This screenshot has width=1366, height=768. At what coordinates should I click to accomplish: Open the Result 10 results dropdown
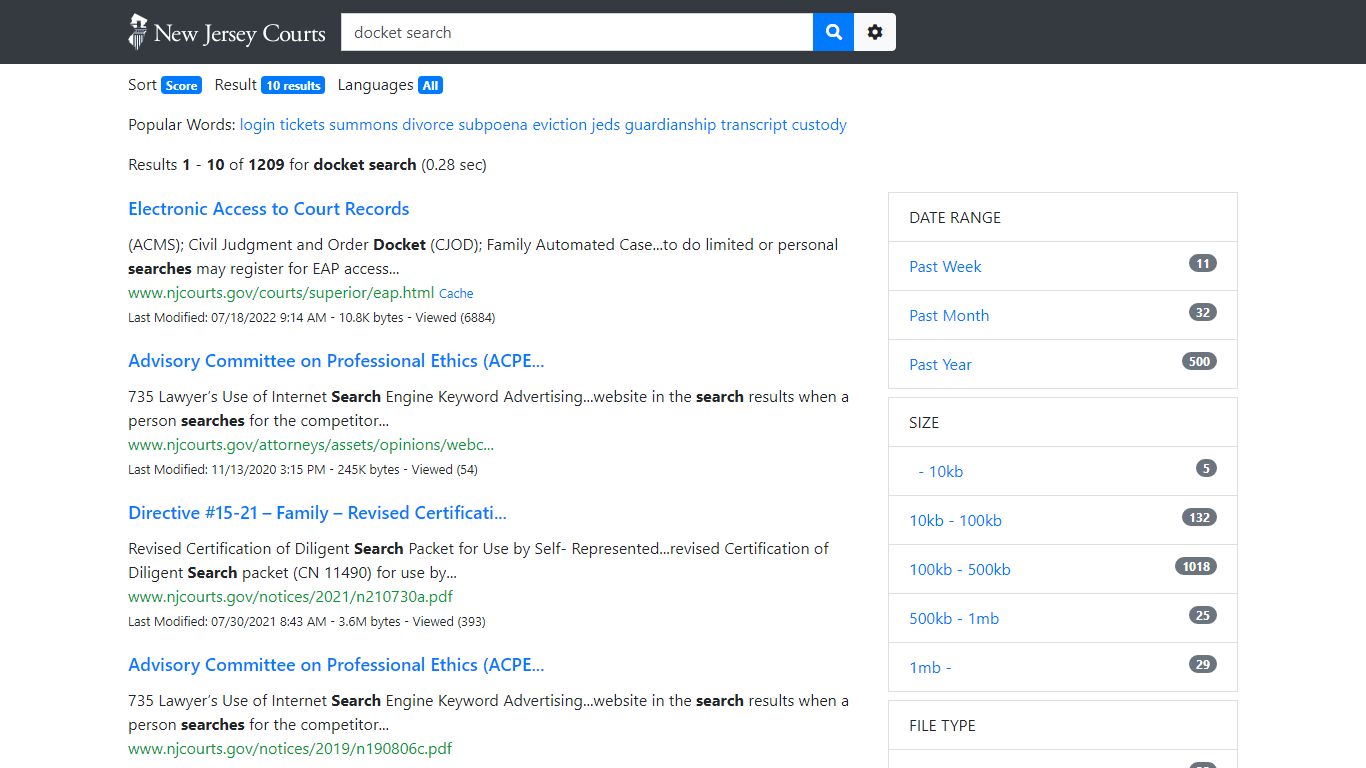(293, 86)
